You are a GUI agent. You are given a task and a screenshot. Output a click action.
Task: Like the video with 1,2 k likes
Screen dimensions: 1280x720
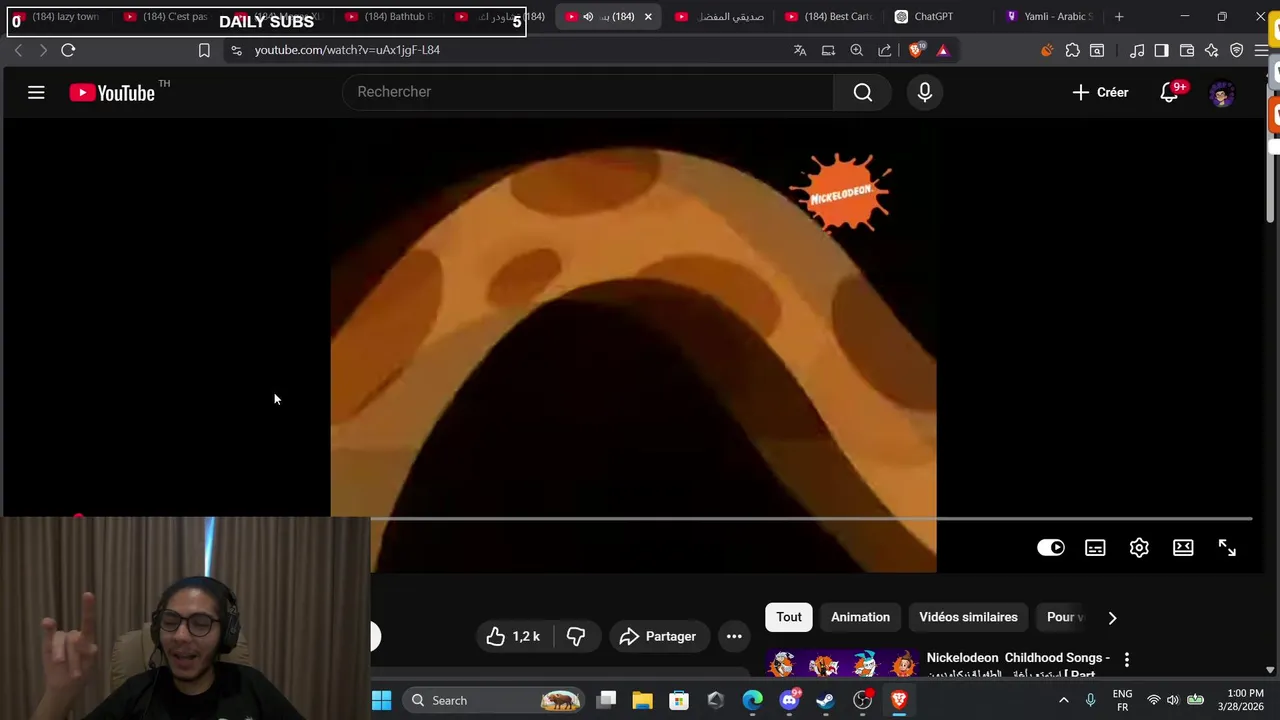point(513,636)
